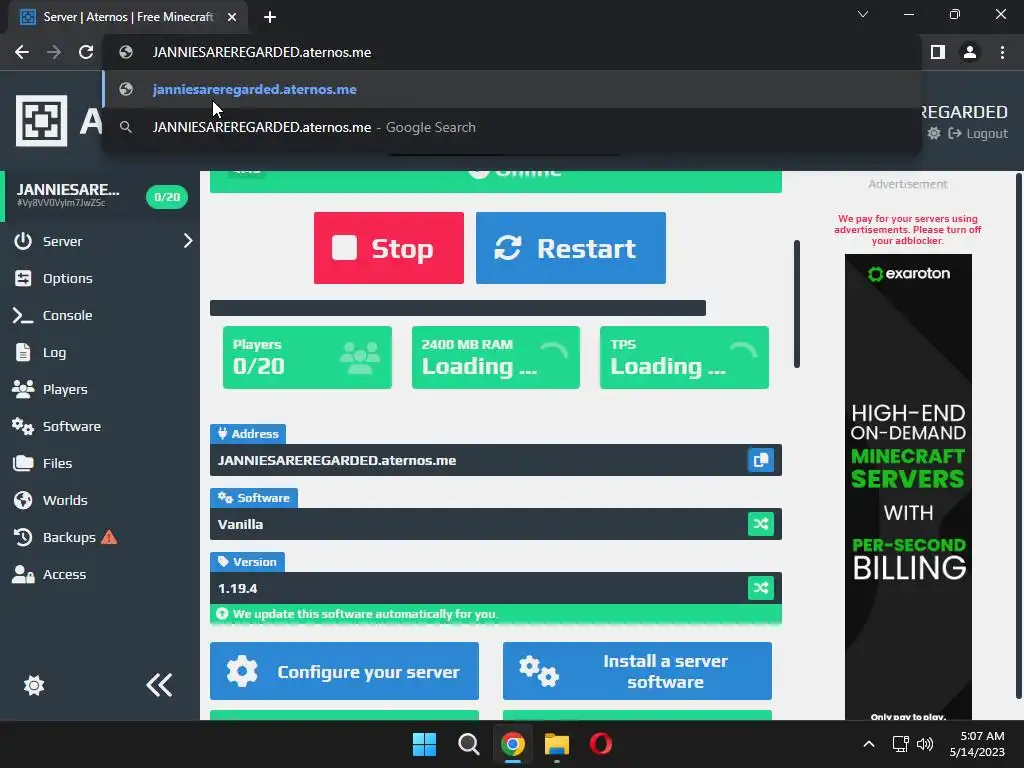
Task: Reload the page with refresh icon
Action: pyautogui.click(x=86, y=52)
